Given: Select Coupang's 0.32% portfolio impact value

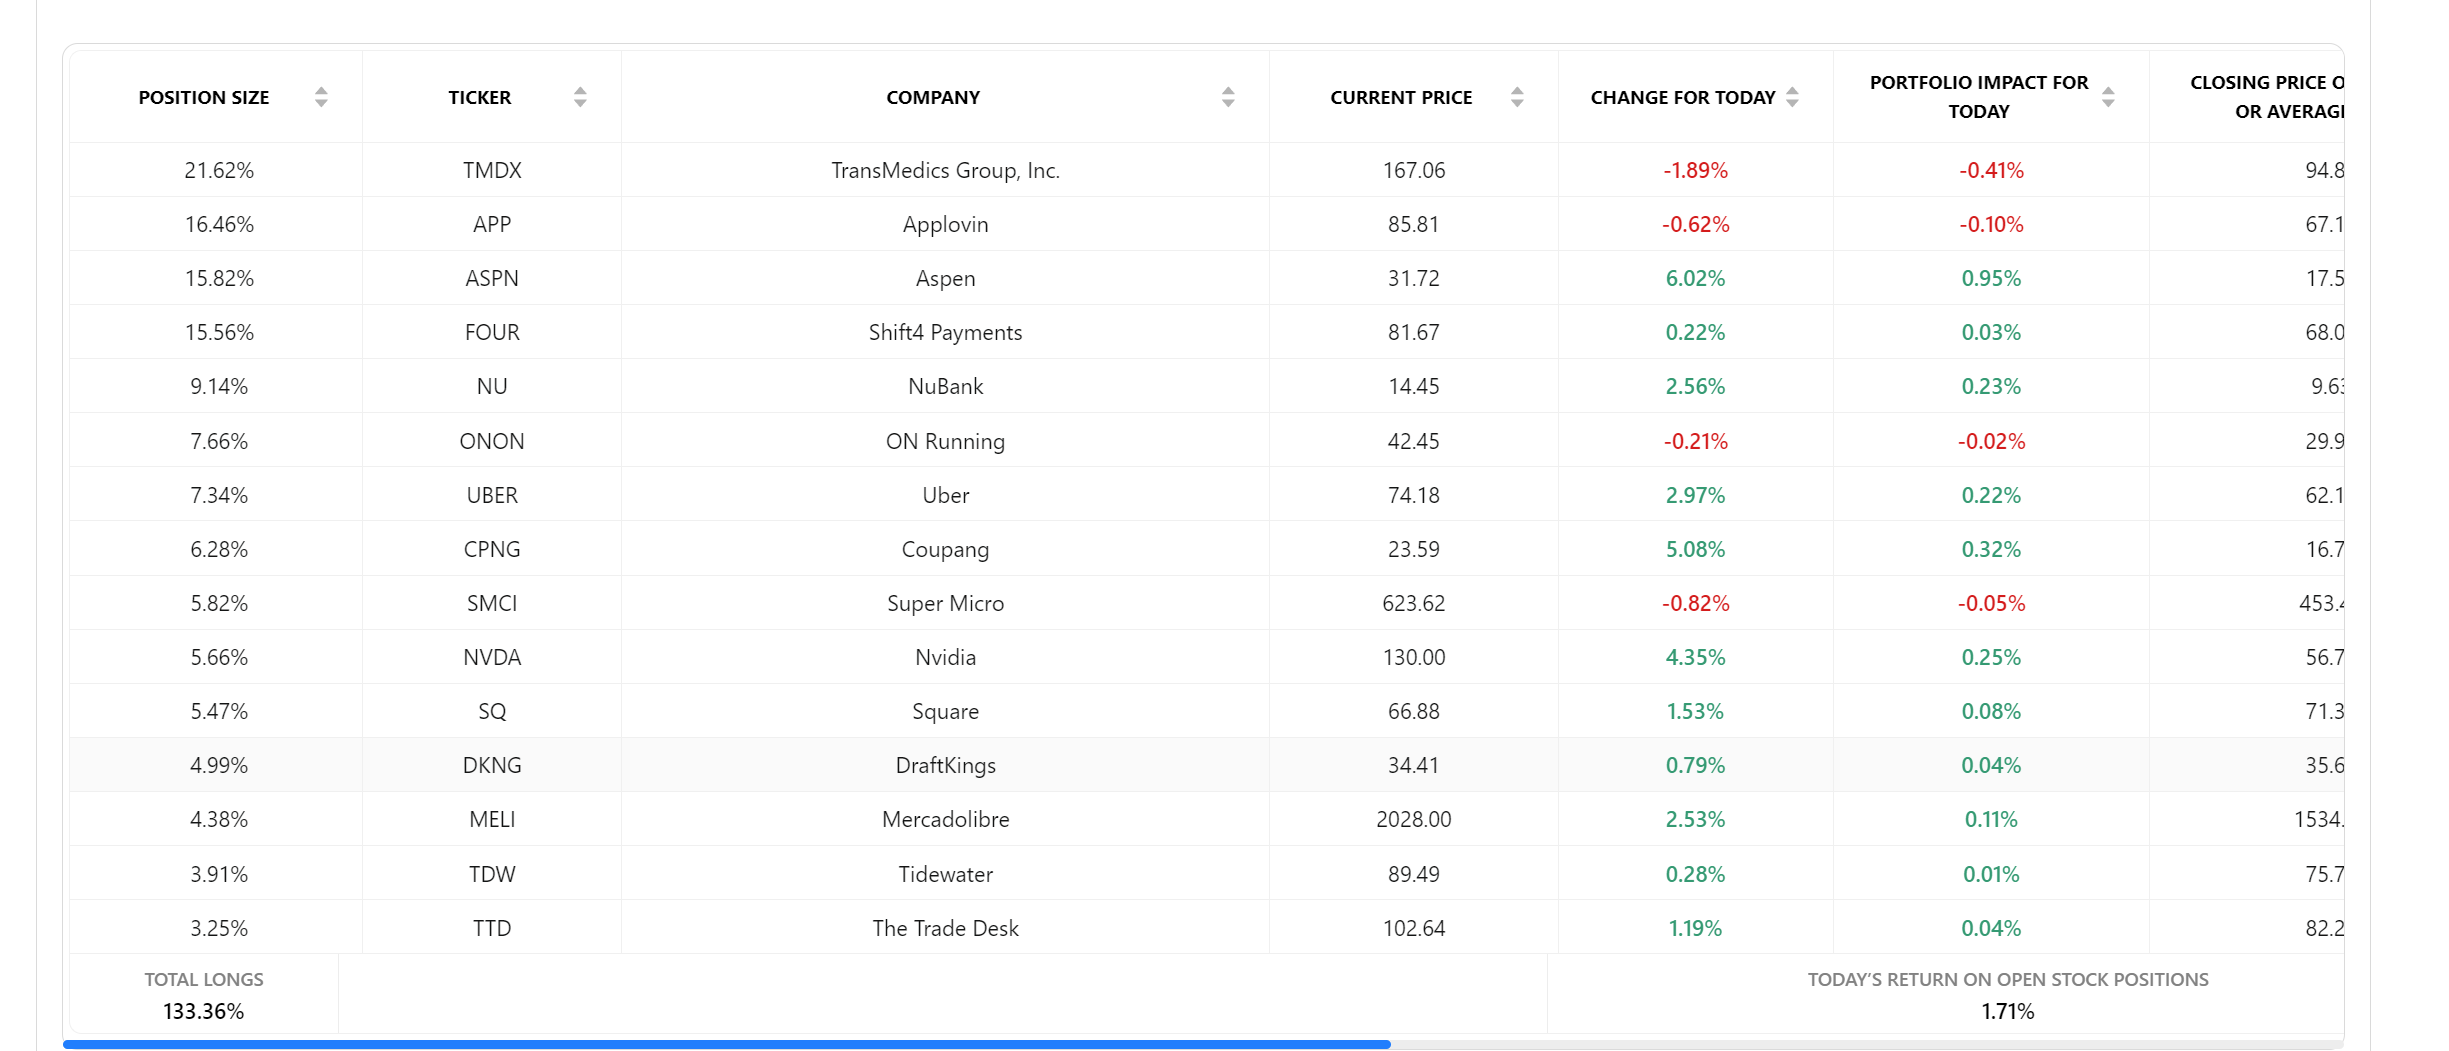Looking at the screenshot, I should [1990, 550].
